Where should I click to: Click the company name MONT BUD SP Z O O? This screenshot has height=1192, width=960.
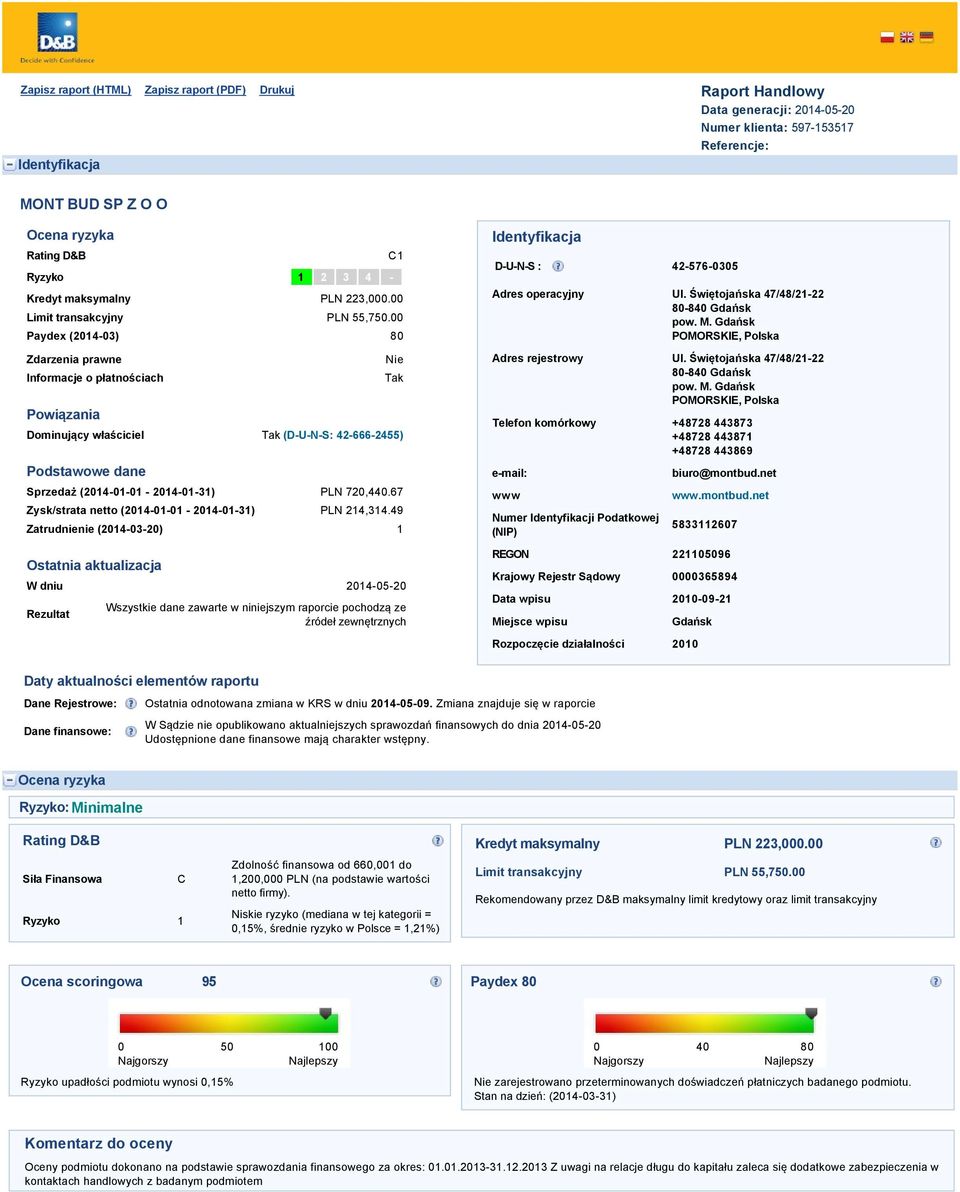click(x=93, y=204)
